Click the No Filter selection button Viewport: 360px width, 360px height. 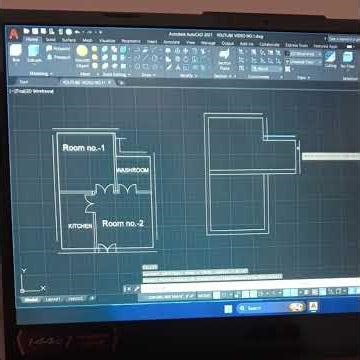(348, 60)
